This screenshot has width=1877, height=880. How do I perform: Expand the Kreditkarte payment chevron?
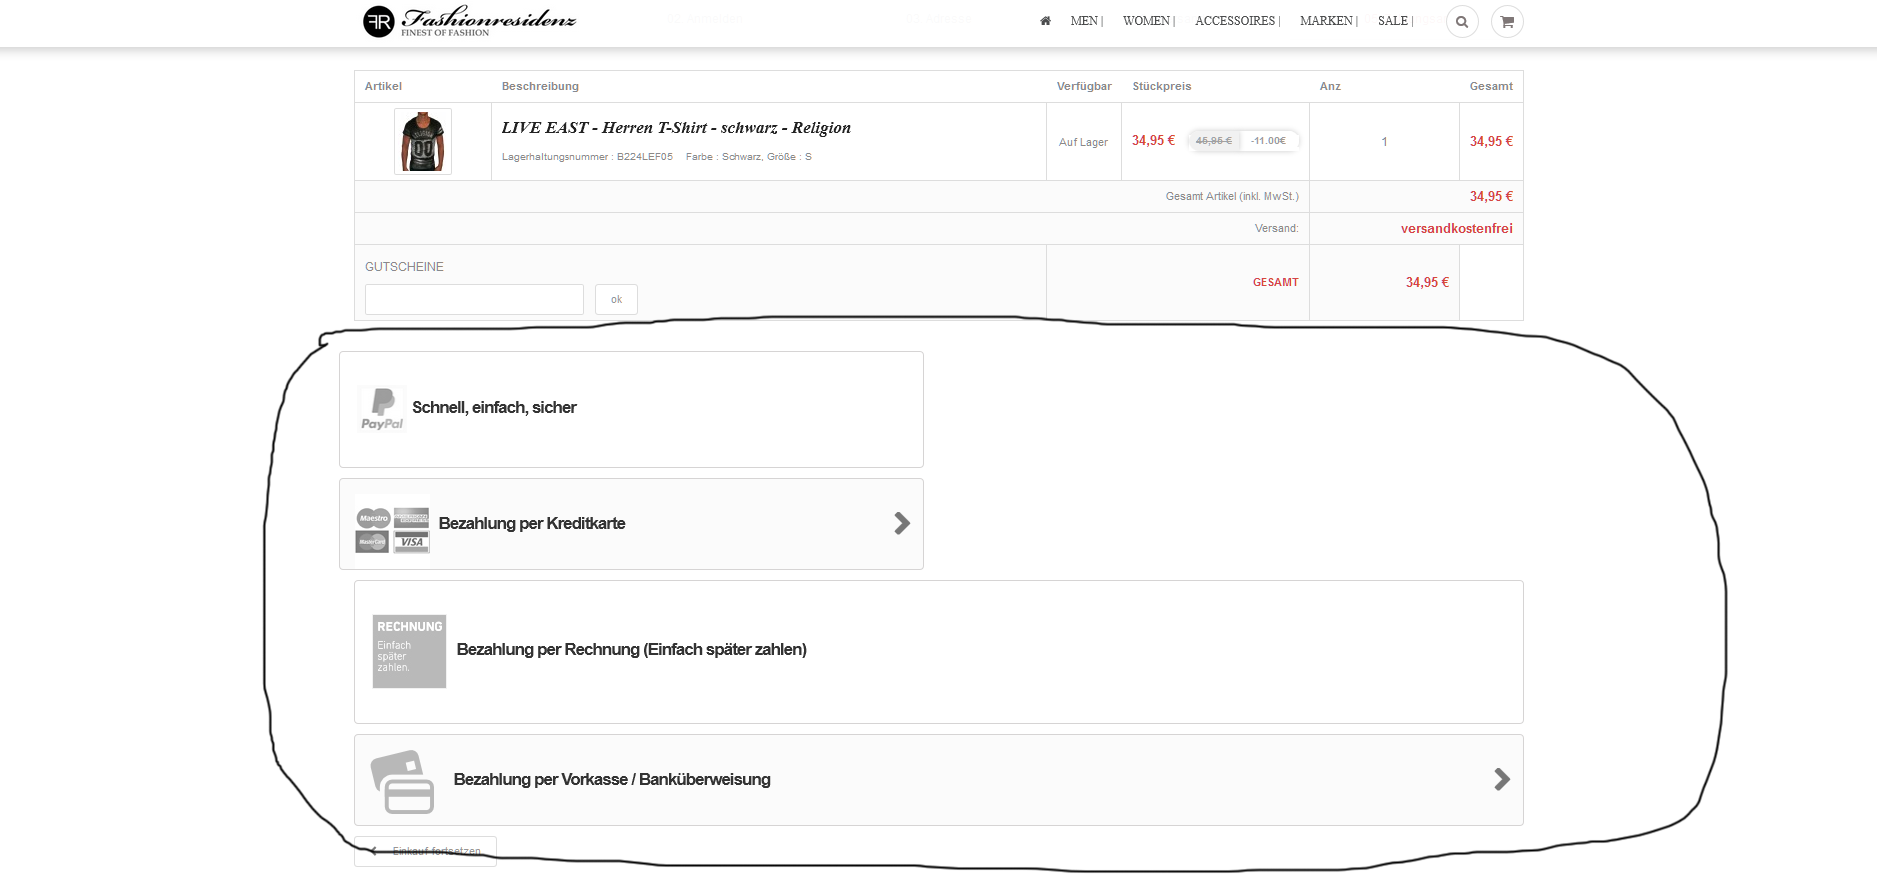tap(902, 523)
